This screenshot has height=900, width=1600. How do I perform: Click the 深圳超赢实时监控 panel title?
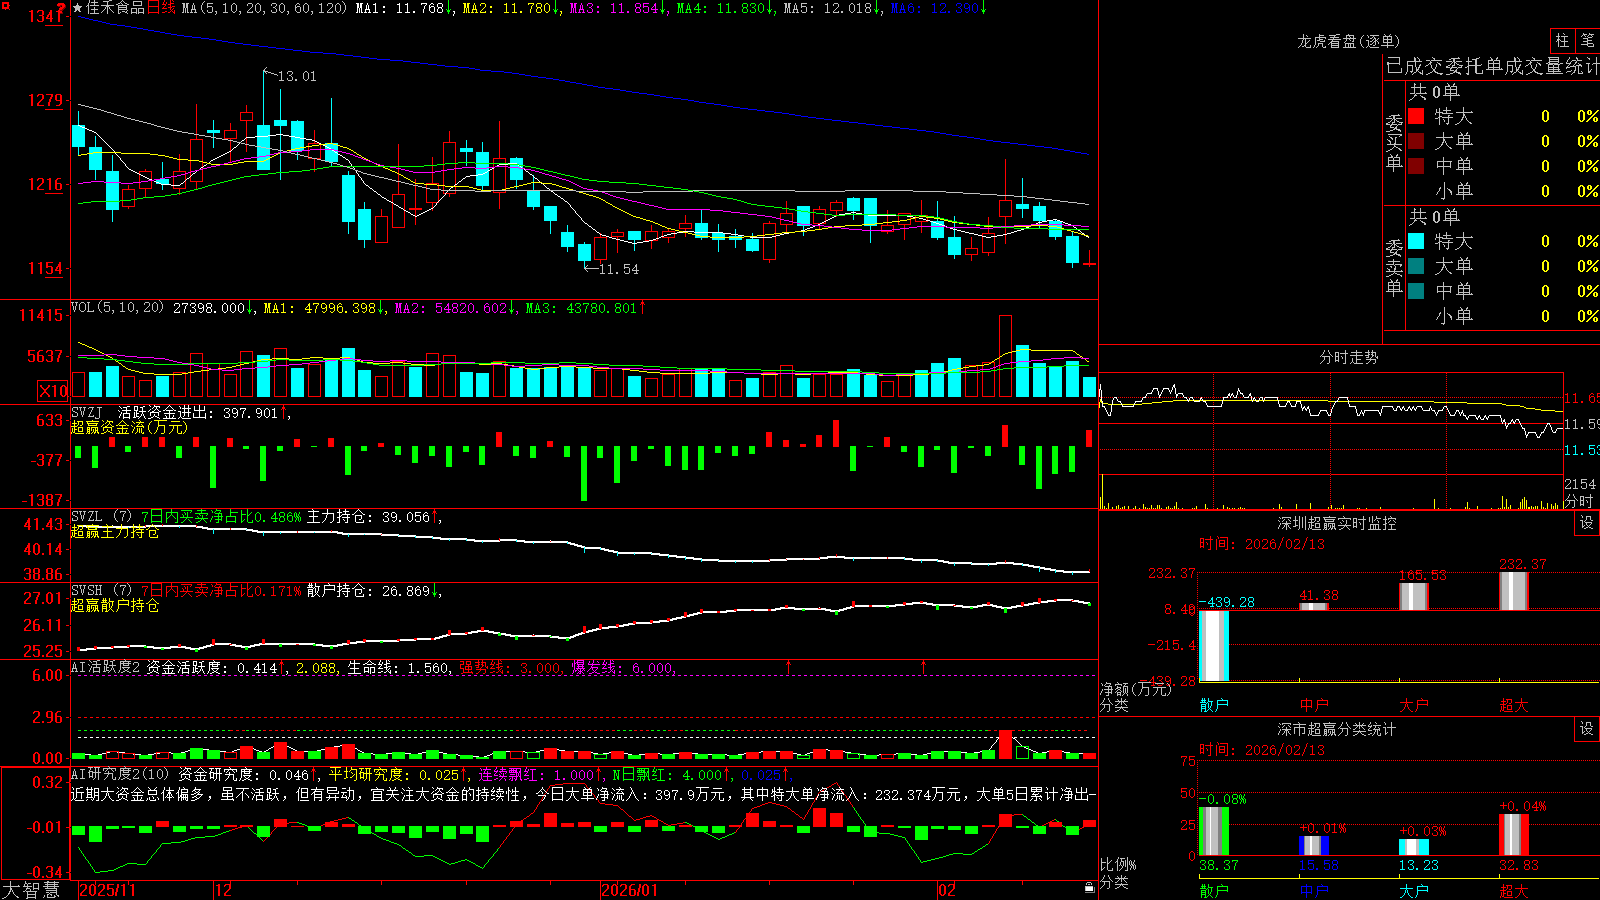(x=1336, y=523)
